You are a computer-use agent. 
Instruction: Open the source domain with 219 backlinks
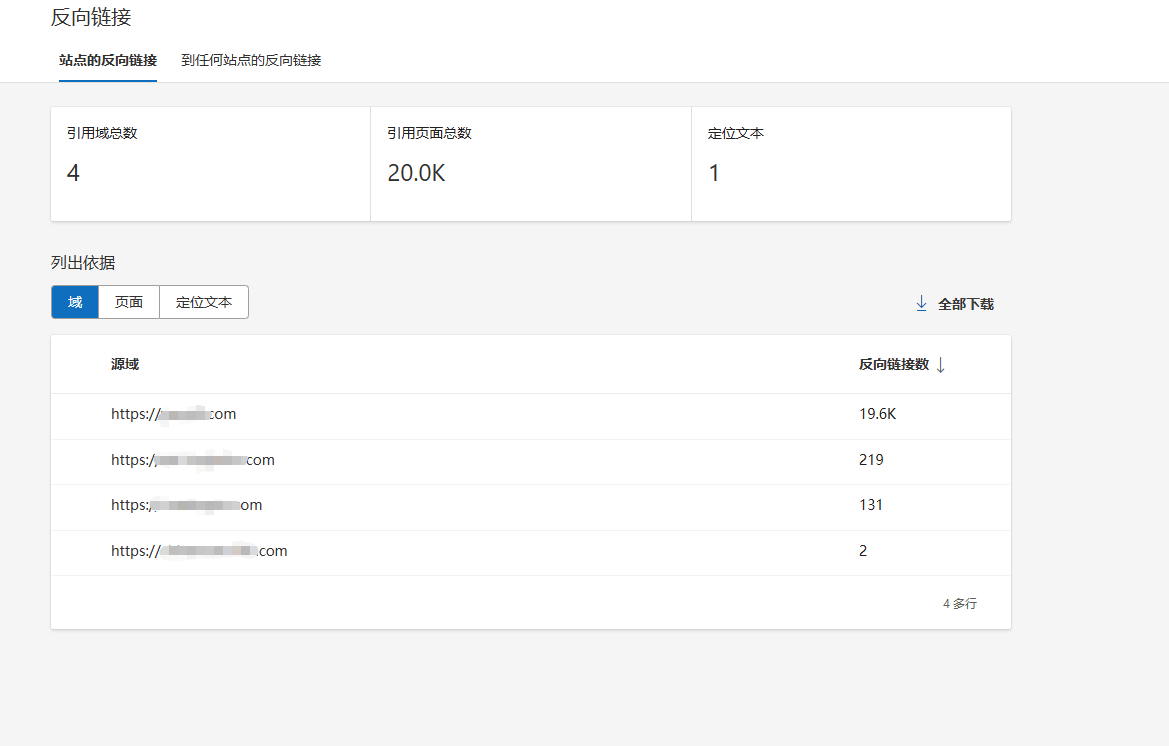[192, 460]
